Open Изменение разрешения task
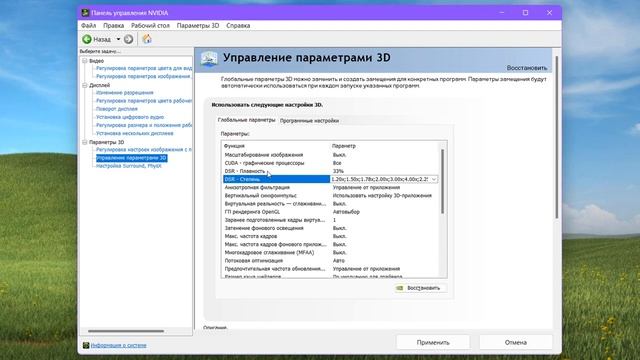 tap(124, 93)
